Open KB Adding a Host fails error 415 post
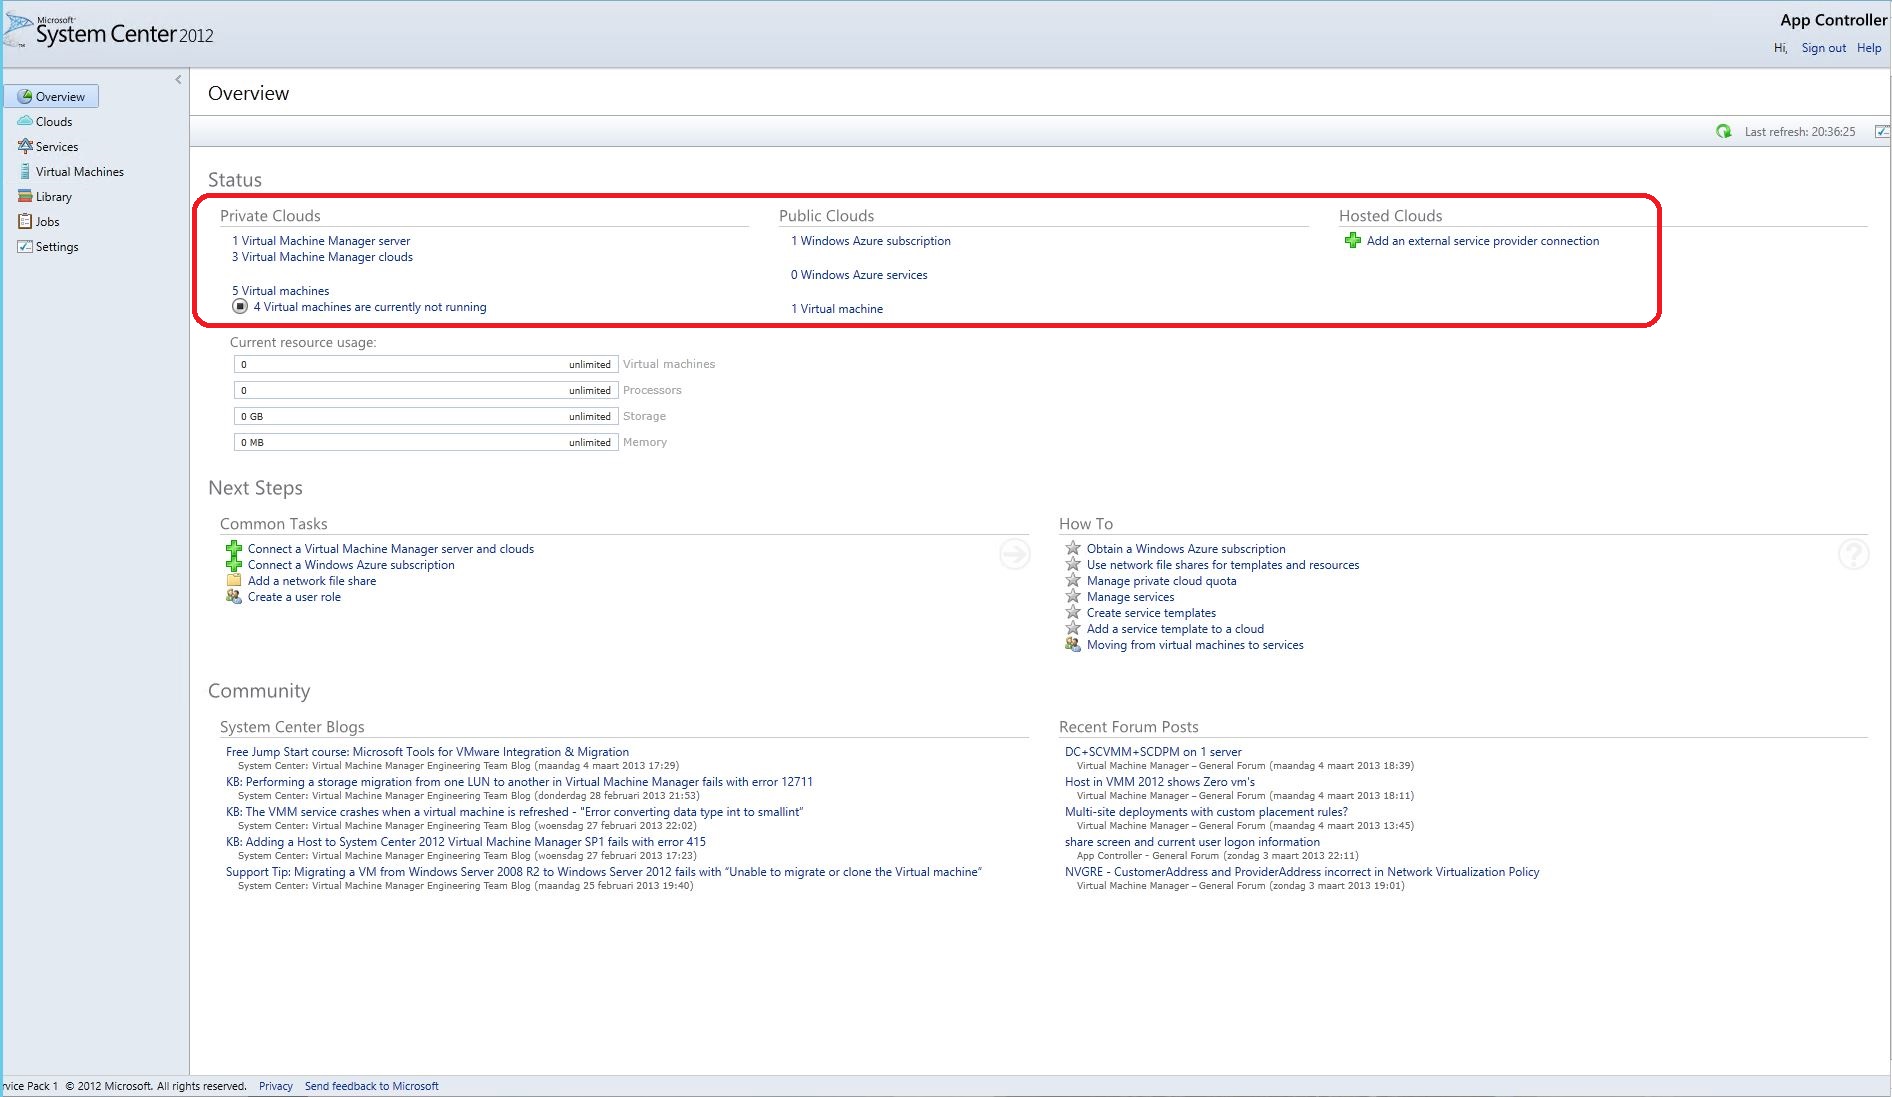Screen dimensions: 1892x1097 pos(466,841)
